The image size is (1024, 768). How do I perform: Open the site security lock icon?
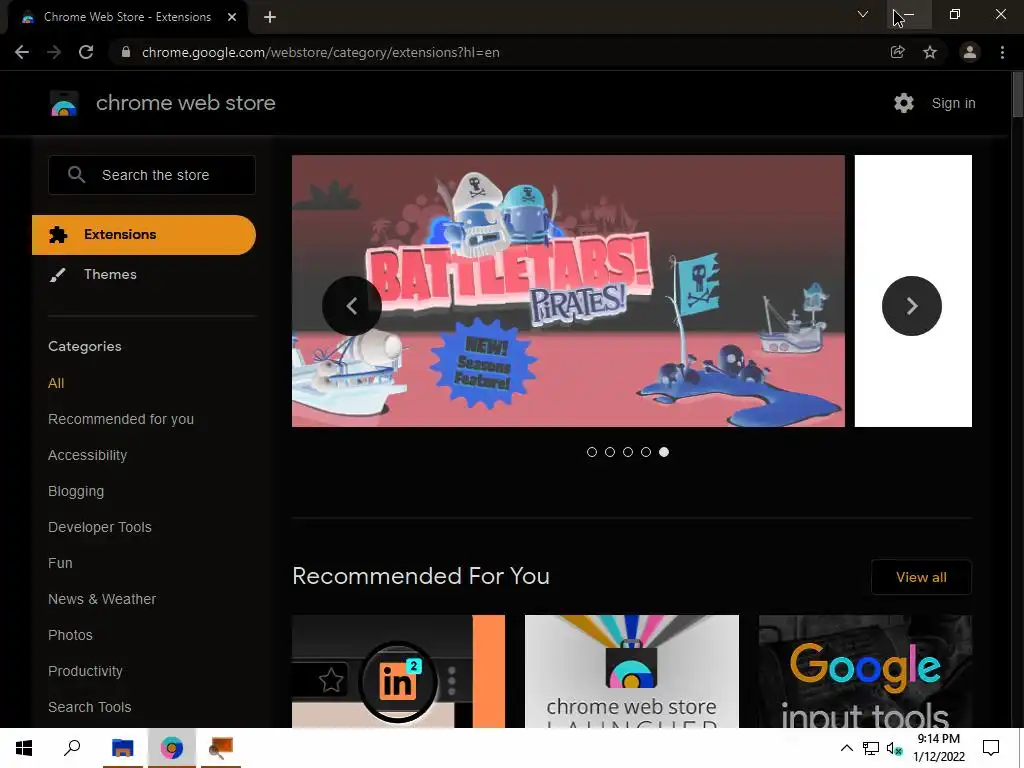[x=126, y=52]
